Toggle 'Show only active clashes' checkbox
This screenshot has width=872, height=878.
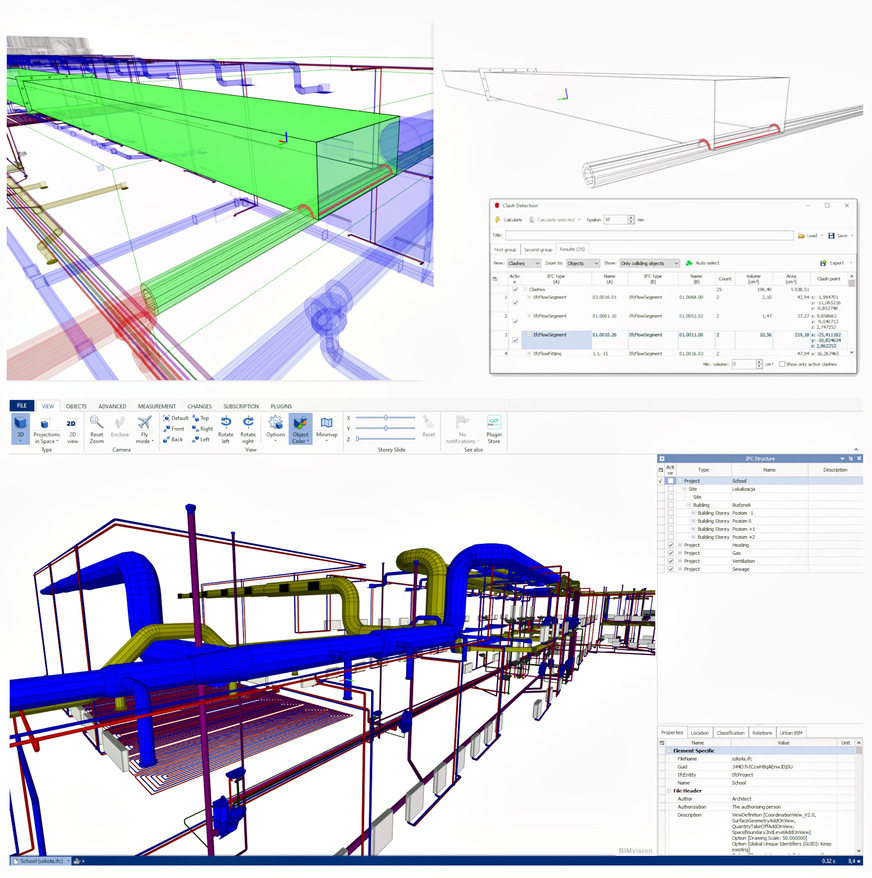pos(782,364)
